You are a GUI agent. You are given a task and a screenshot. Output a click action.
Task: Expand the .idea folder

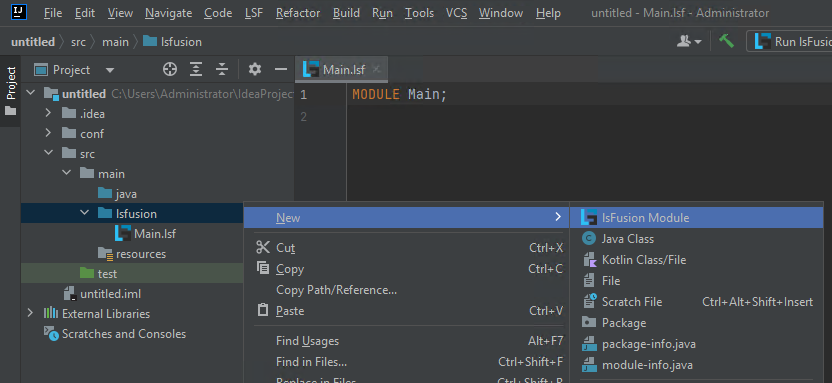click(48, 114)
